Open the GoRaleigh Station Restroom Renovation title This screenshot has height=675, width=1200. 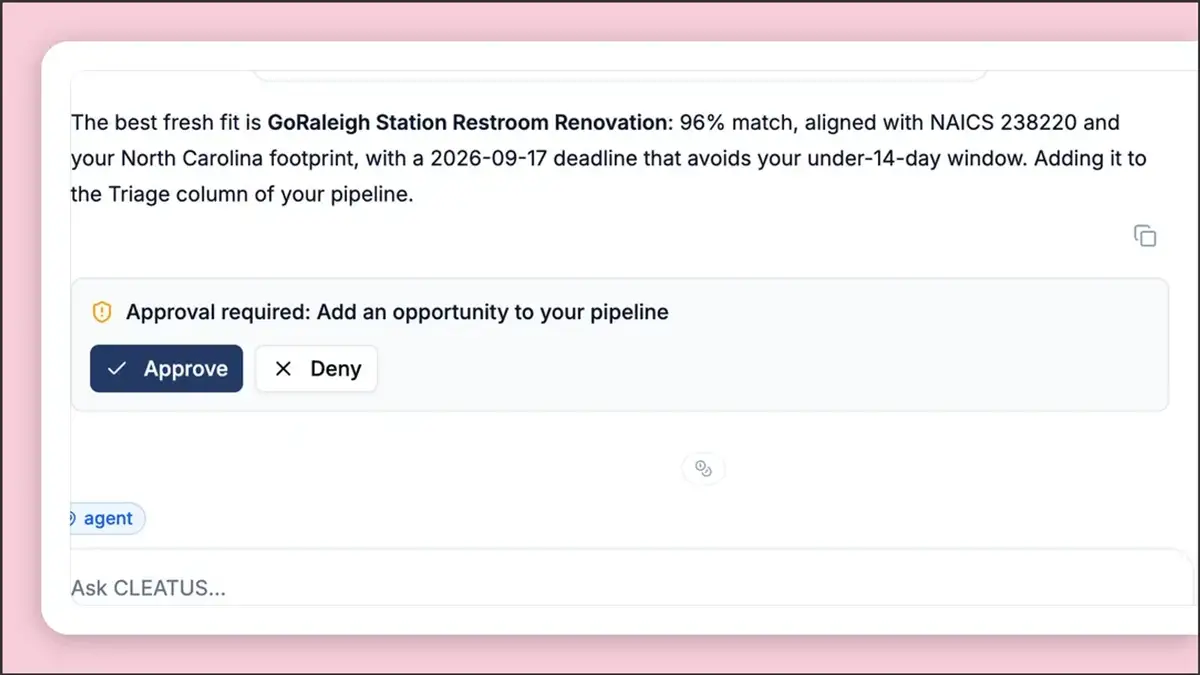point(467,123)
